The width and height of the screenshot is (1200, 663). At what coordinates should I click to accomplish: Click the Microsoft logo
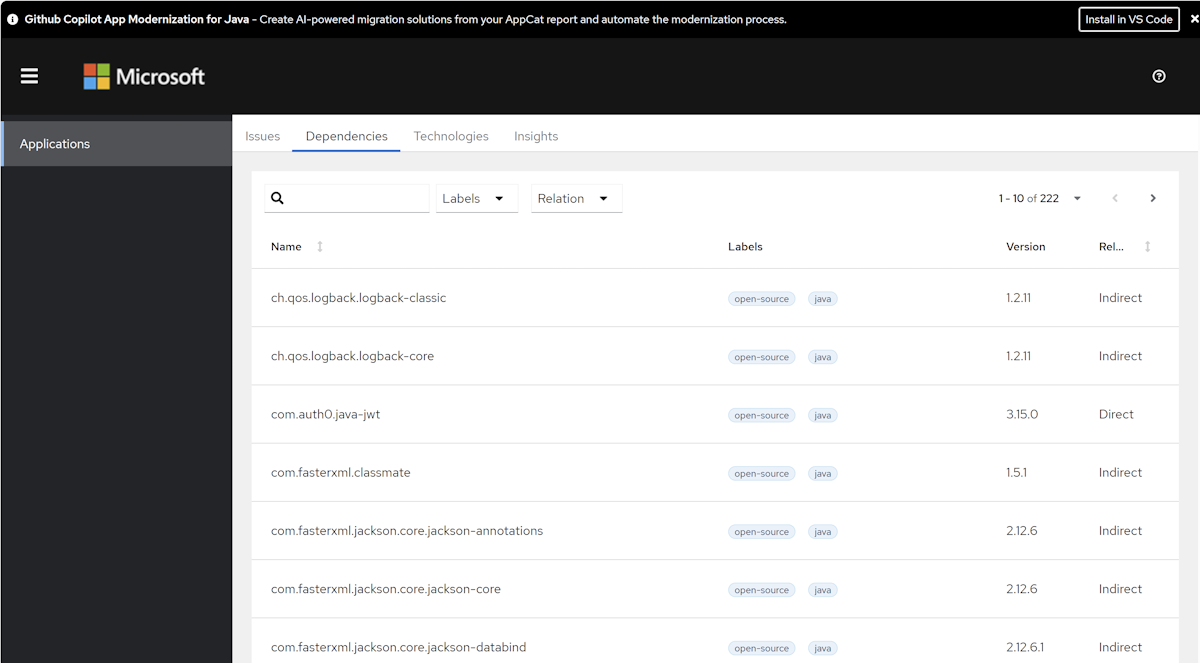pos(144,77)
